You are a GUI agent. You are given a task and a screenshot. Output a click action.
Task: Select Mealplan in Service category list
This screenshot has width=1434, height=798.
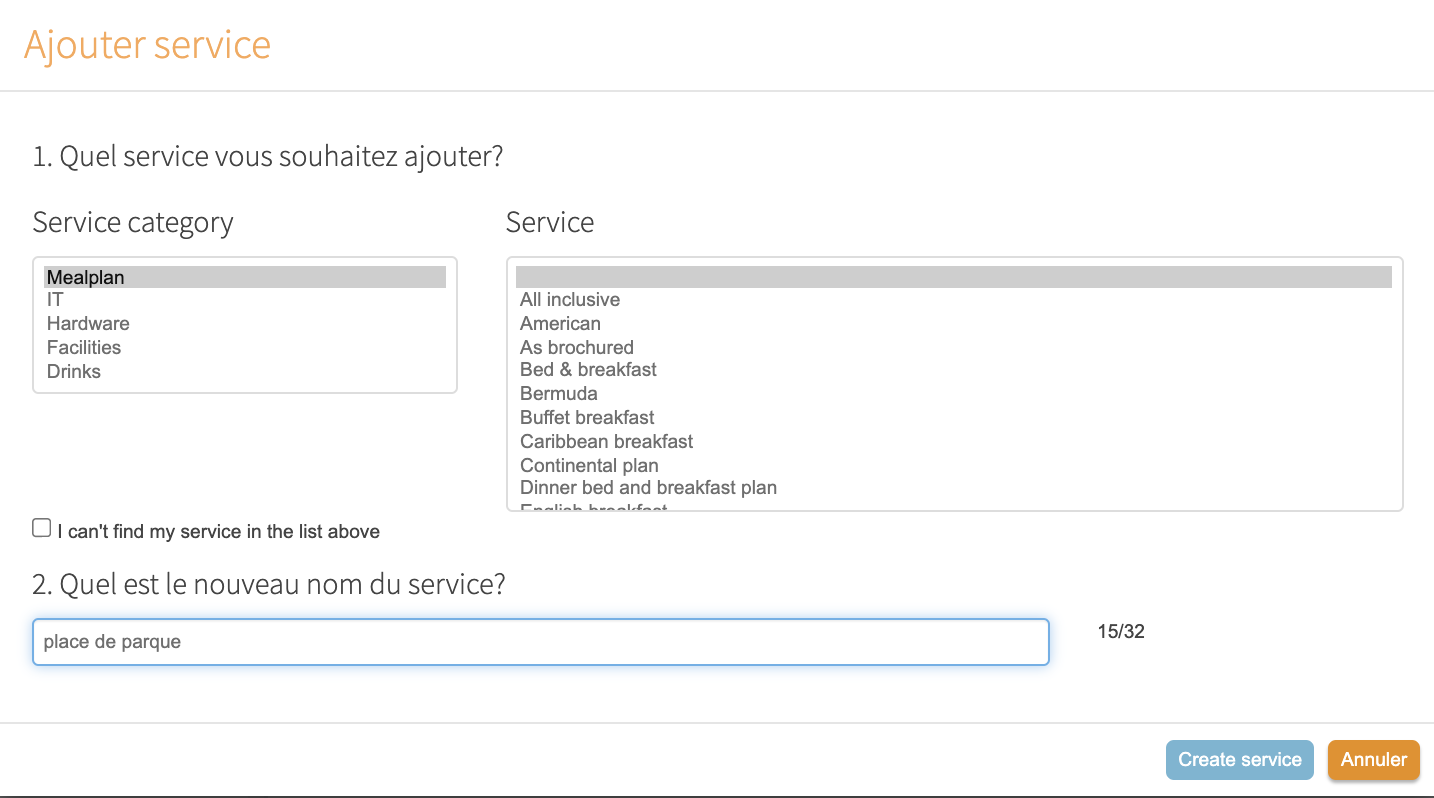point(86,278)
